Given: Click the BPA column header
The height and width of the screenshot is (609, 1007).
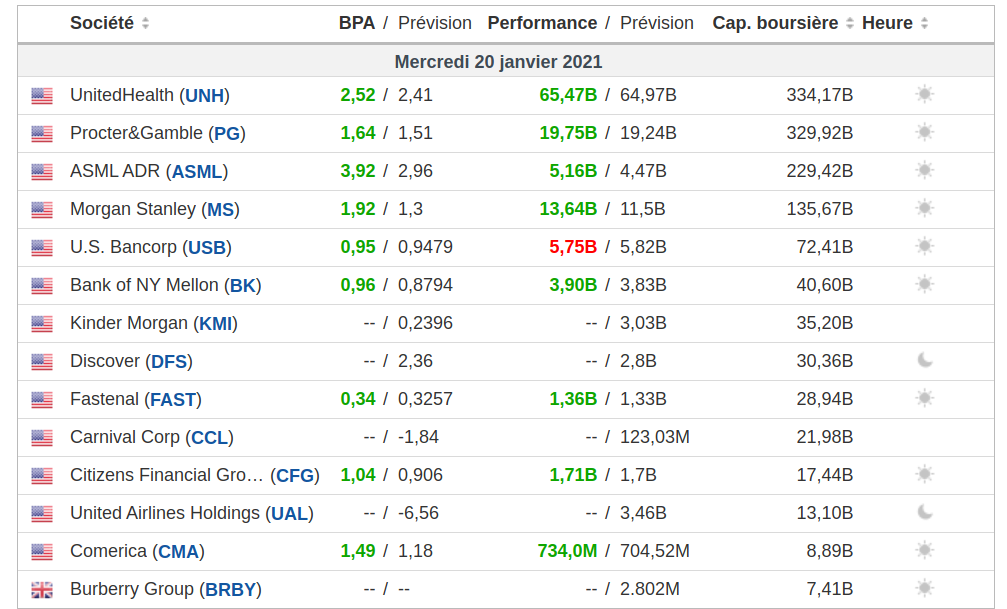Looking at the screenshot, I should click(x=356, y=23).
